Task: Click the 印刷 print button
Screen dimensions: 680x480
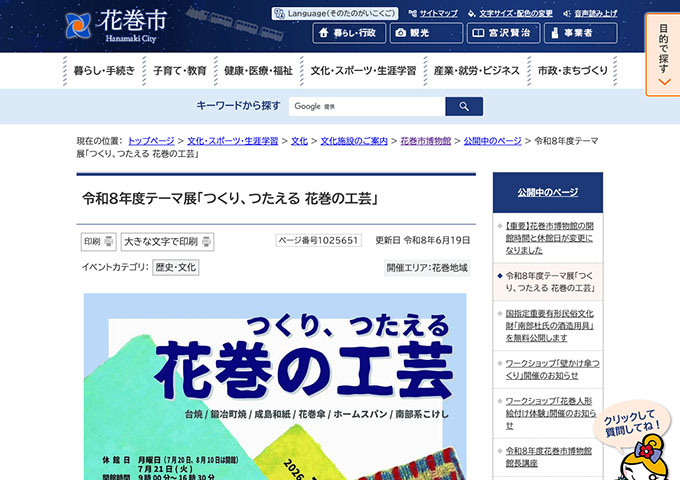Action: (x=98, y=242)
